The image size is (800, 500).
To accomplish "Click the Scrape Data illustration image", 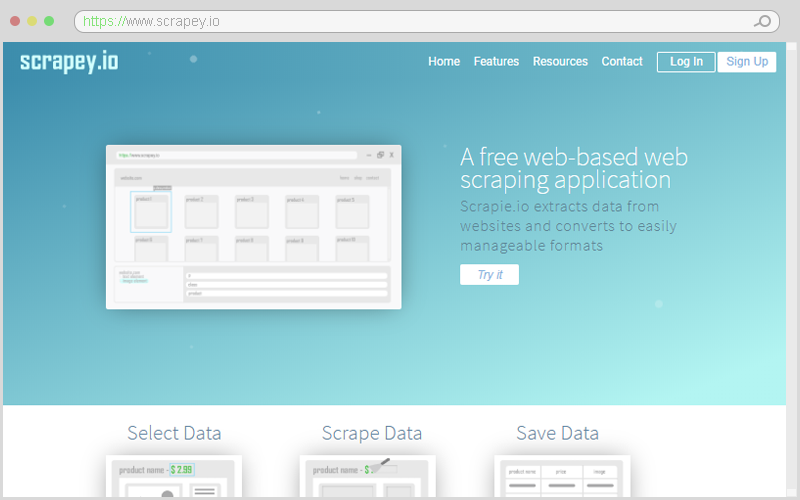I will (x=368, y=476).
